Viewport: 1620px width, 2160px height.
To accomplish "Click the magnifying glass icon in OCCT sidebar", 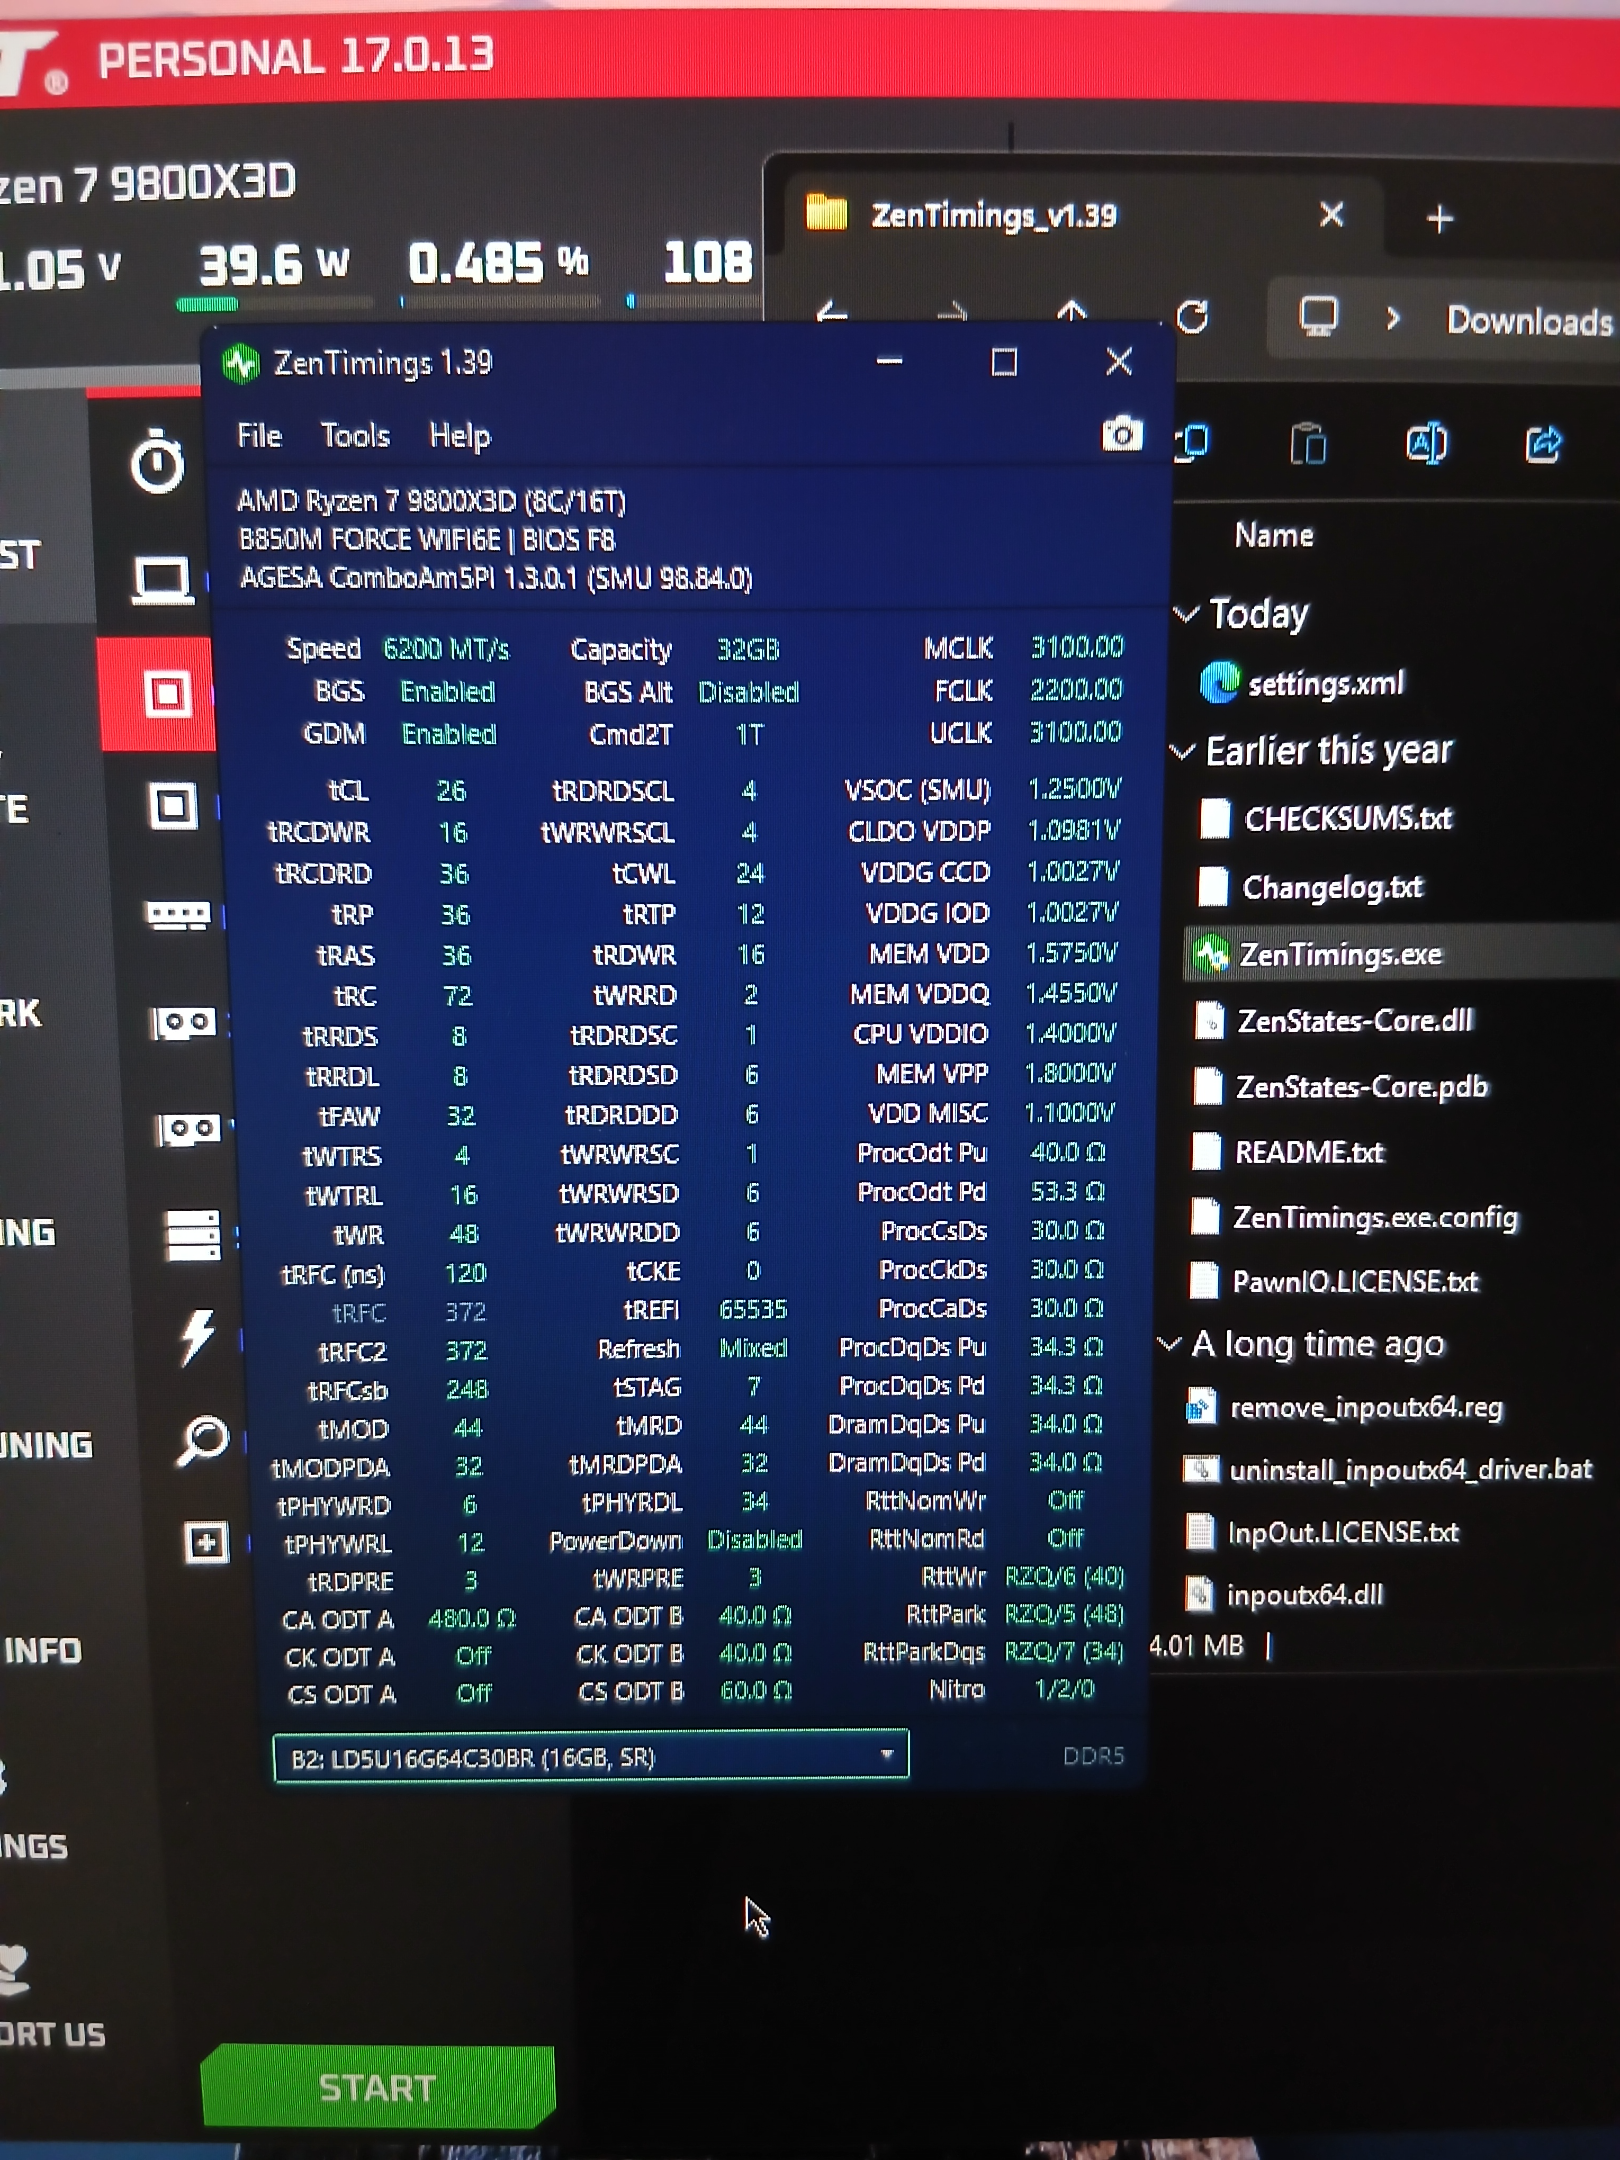I will [x=202, y=1441].
